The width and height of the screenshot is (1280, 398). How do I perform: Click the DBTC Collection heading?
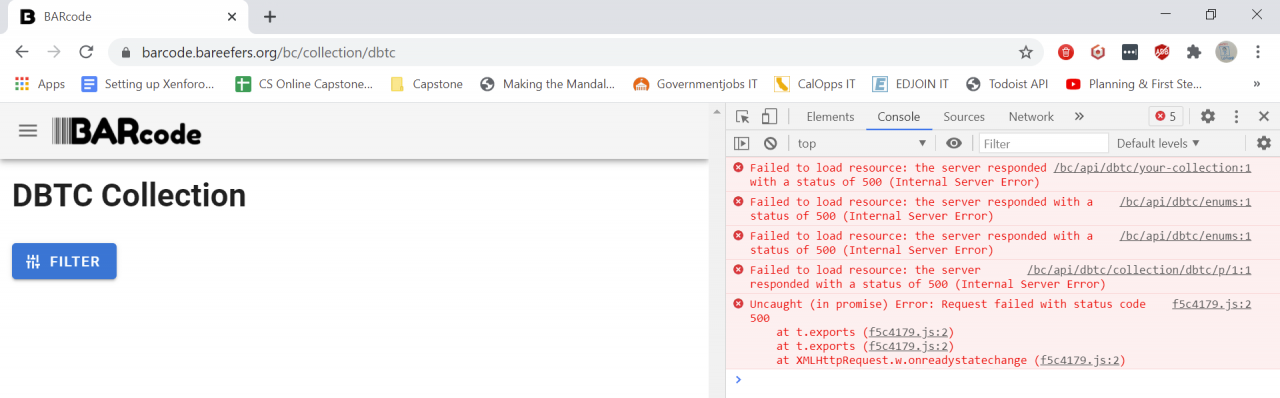point(129,196)
